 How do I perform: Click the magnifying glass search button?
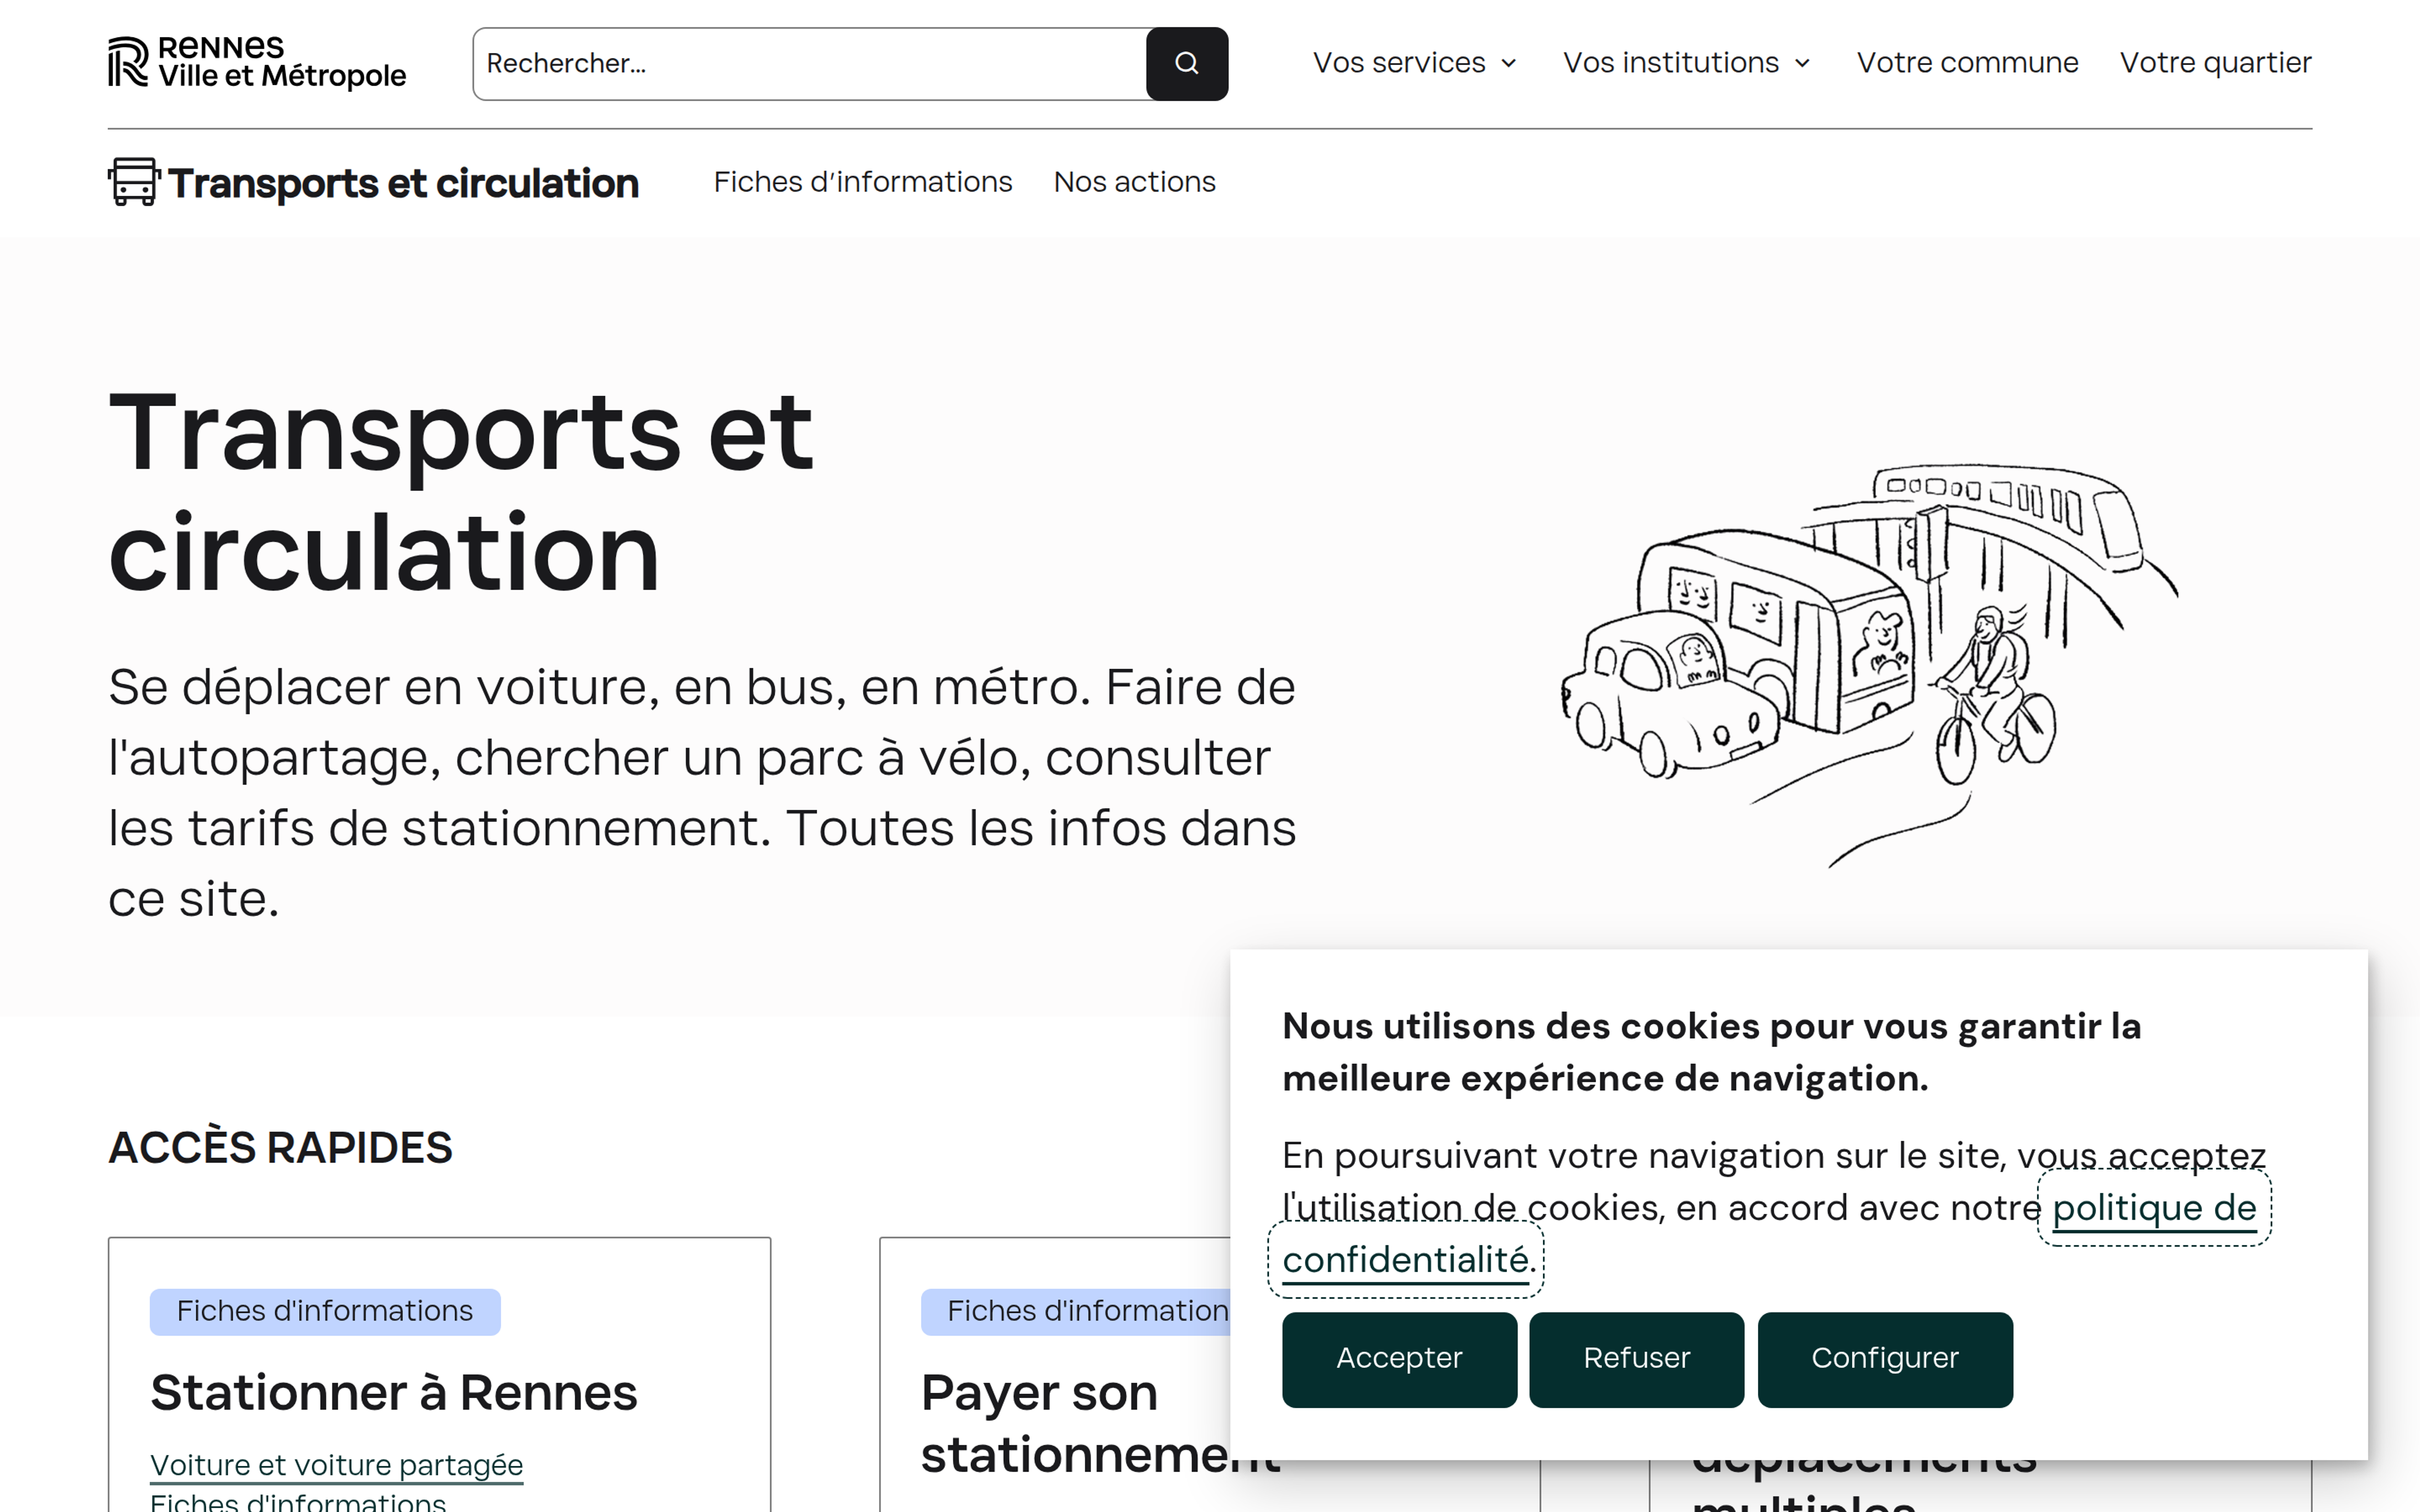coord(1186,64)
